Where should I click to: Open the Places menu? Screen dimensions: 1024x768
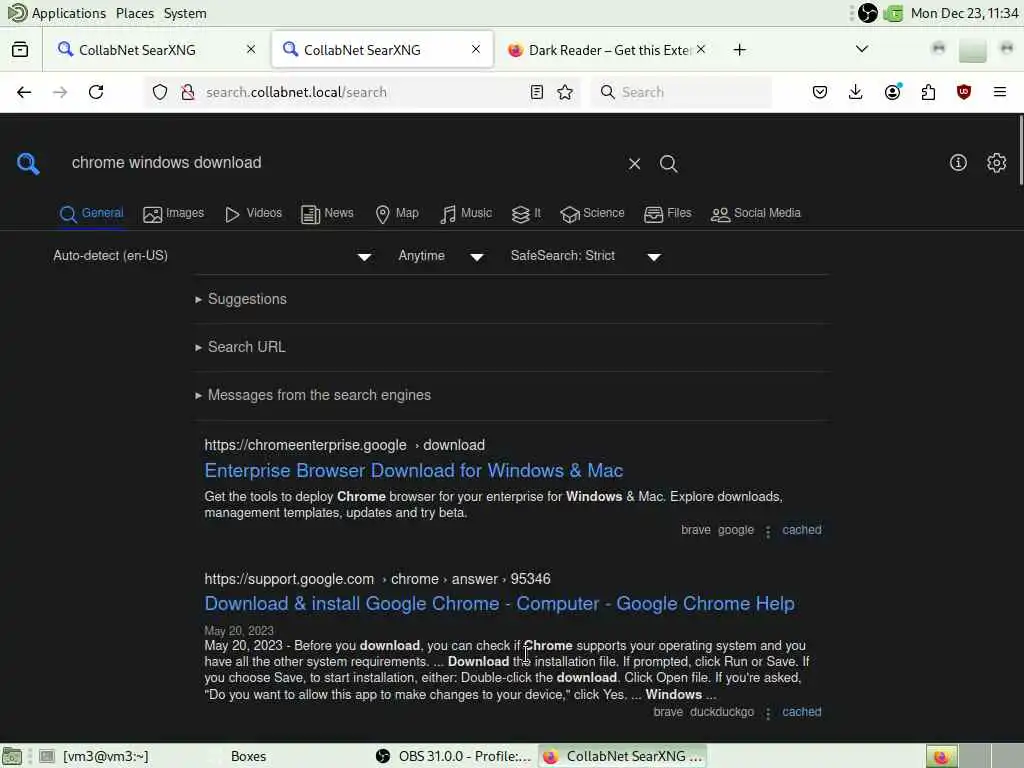[x=135, y=13]
